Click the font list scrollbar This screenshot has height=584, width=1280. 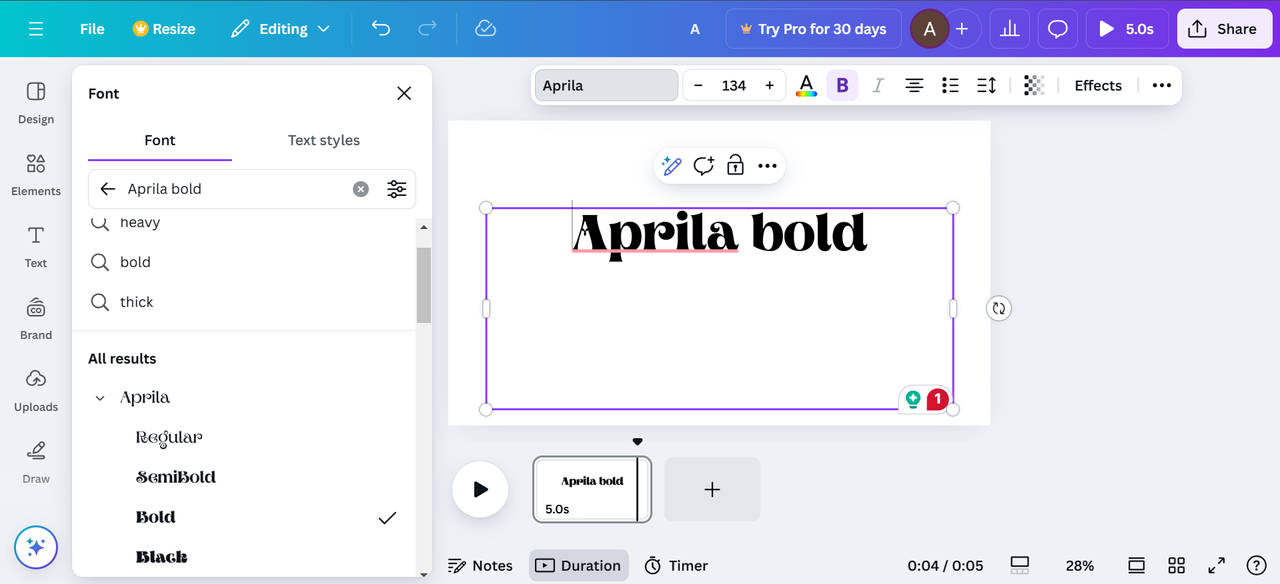(x=424, y=285)
